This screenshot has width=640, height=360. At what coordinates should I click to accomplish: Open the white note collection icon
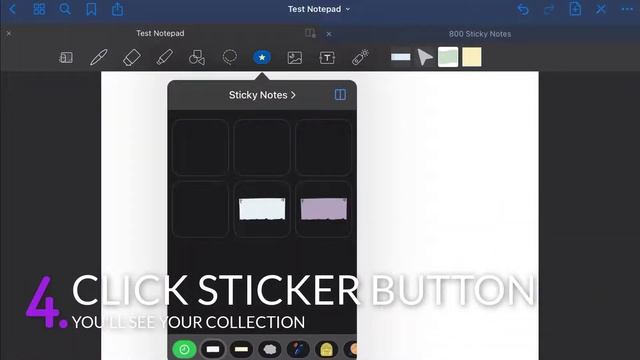213,349
